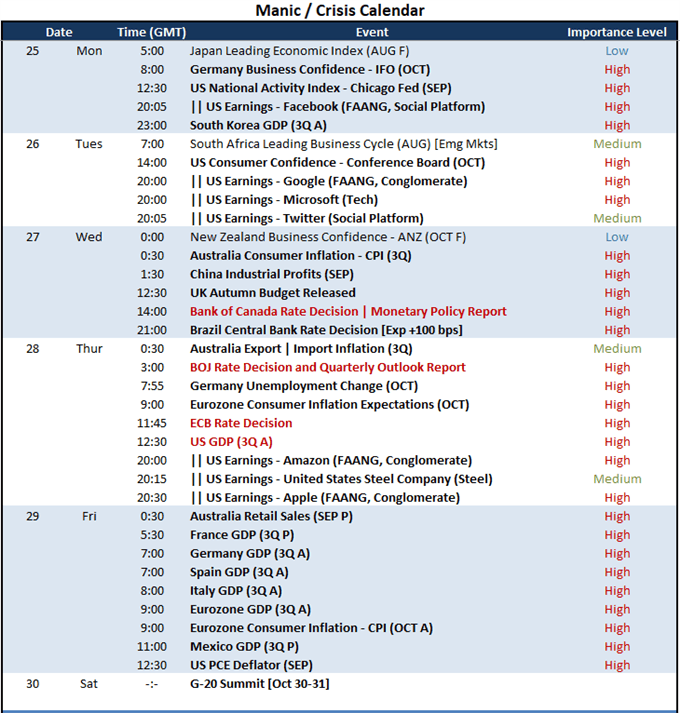Select the red 'US GDP (3Q A)' event

[231, 442]
